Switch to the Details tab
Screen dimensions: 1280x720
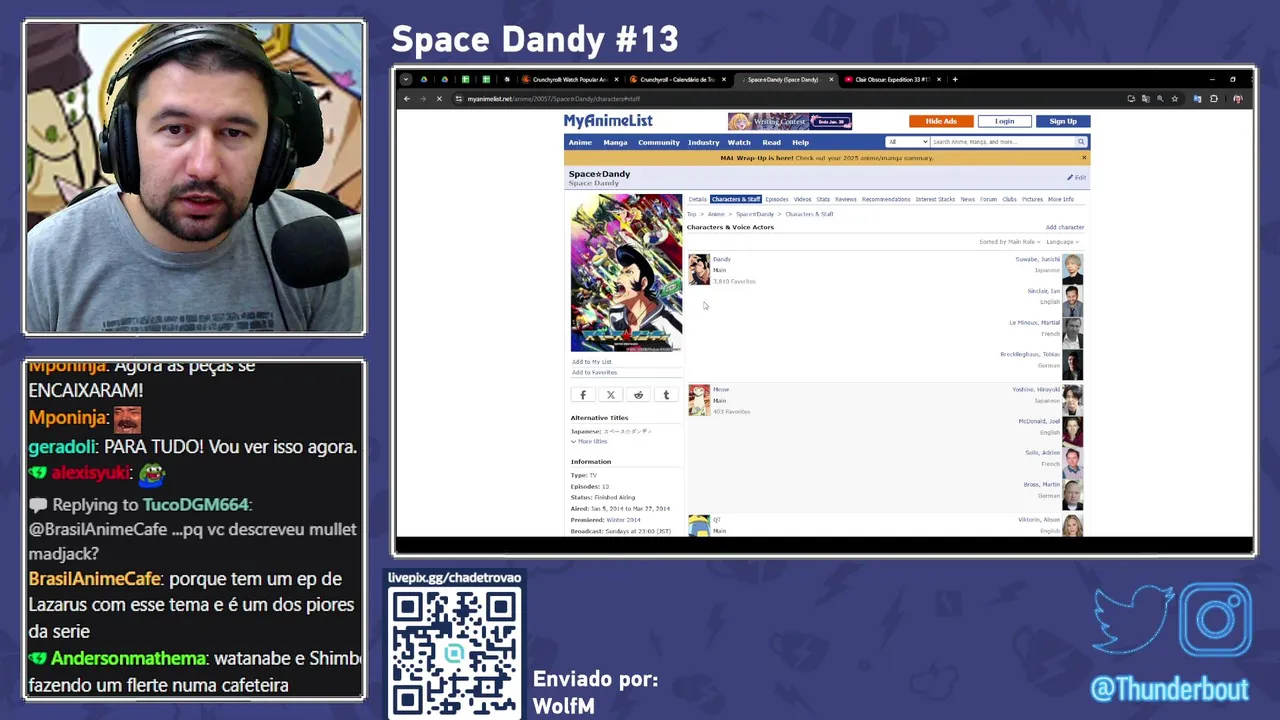(x=697, y=199)
